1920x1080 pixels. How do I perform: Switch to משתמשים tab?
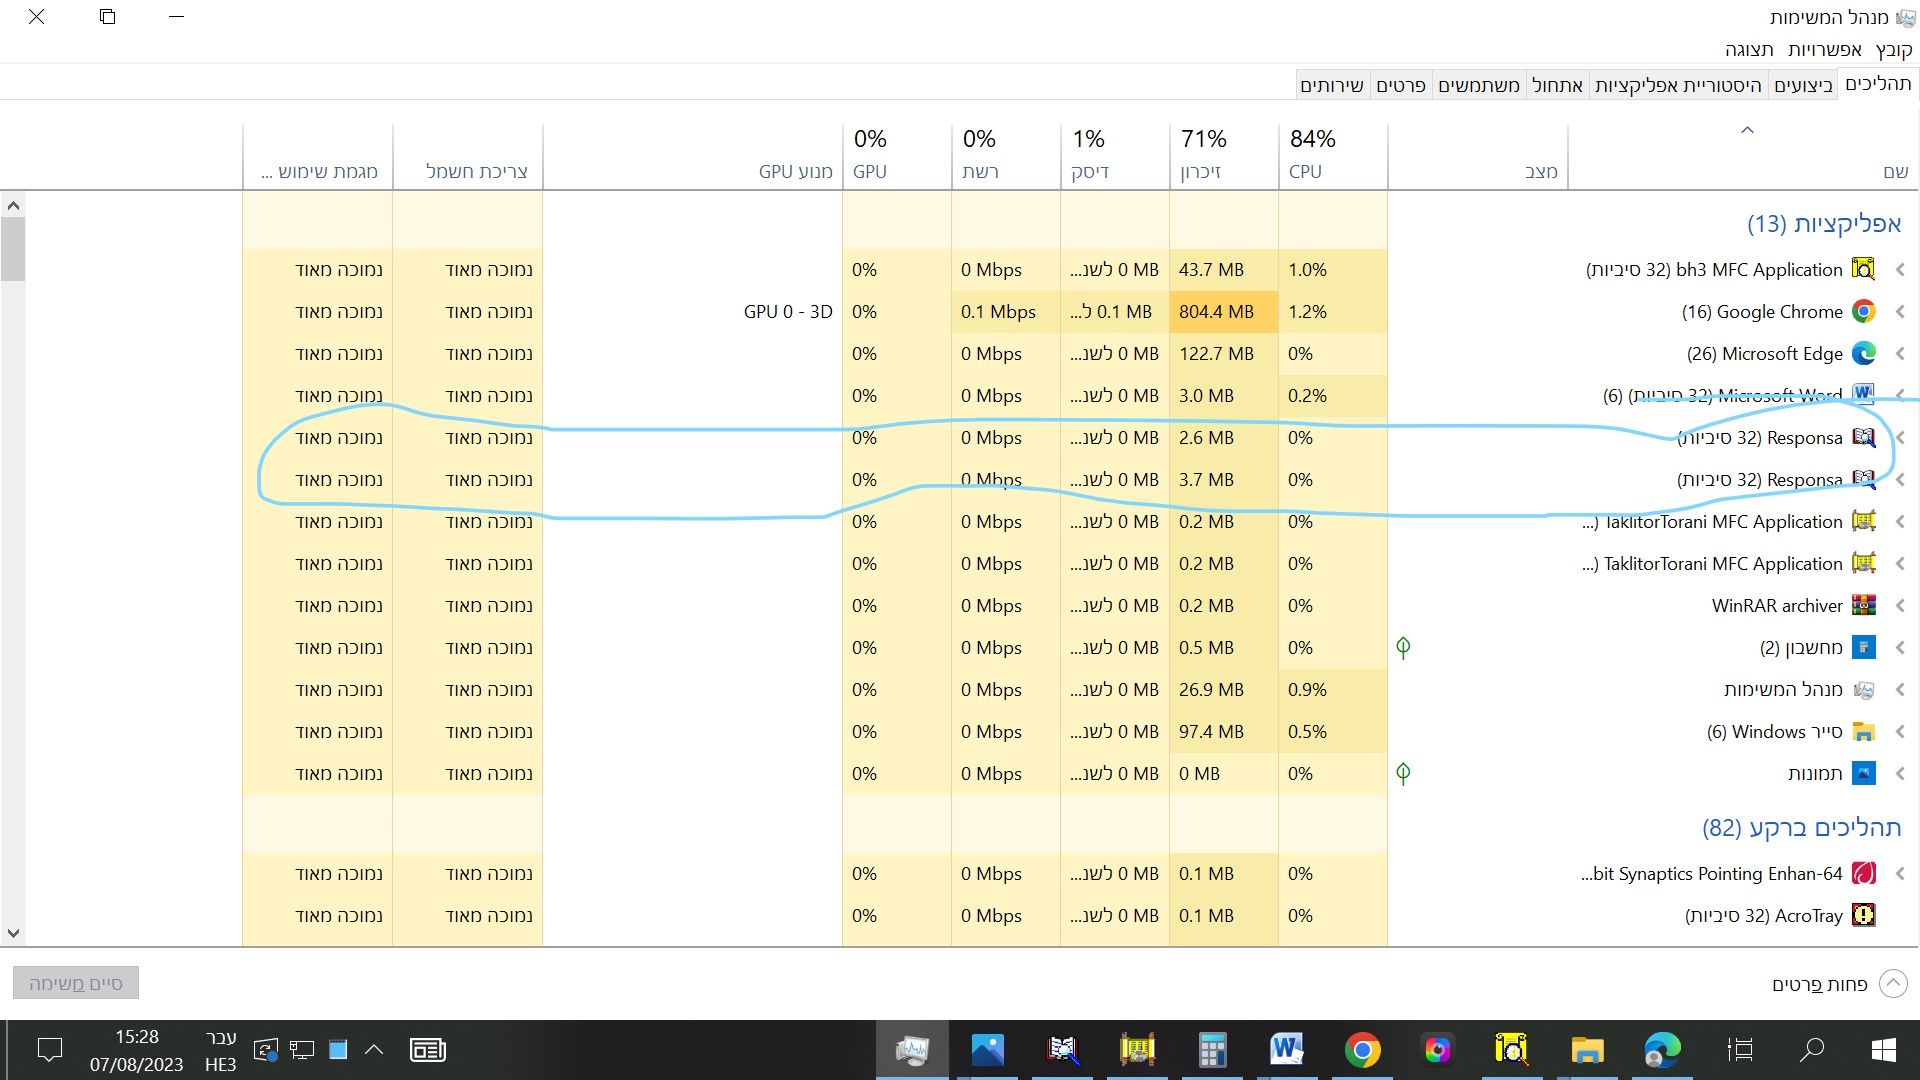point(1479,85)
